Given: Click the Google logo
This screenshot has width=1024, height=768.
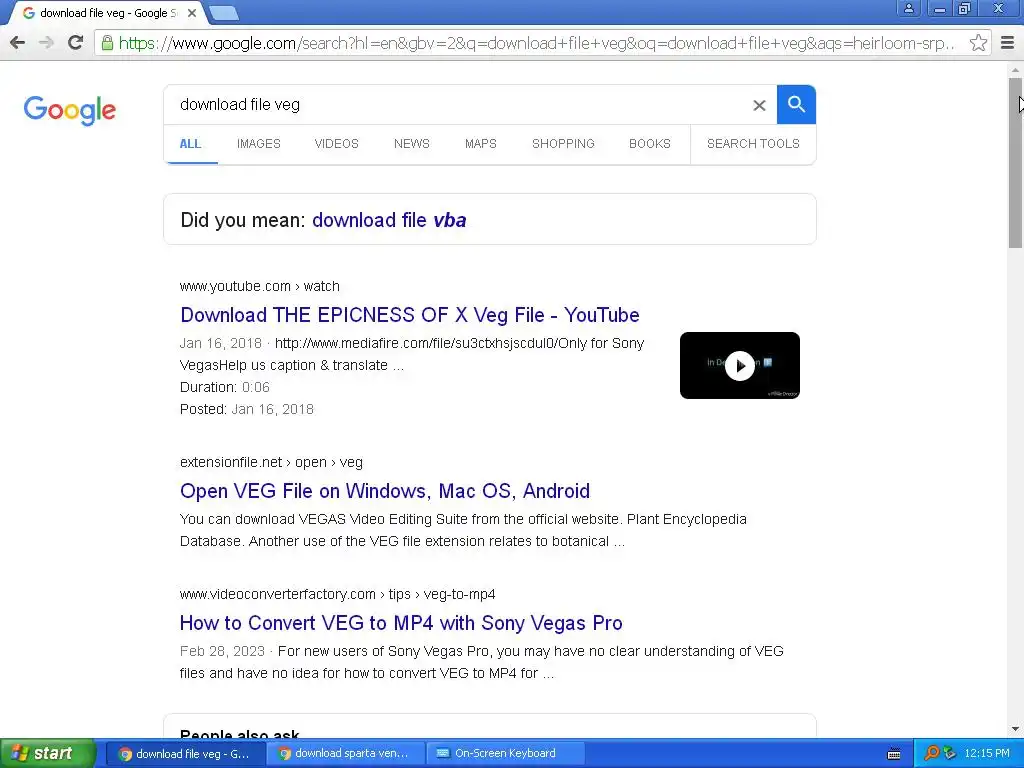Looking at the screenshot, I should [70, 110].
